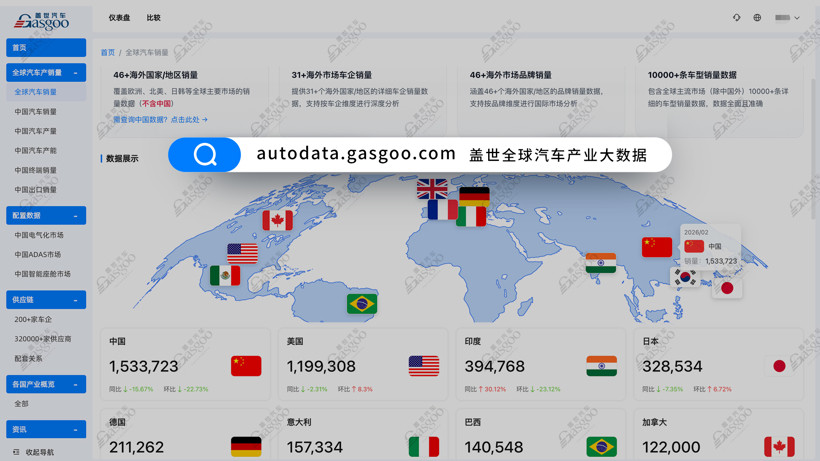This screenshot has height=461, width=820.
Task: Click the 中国 sales card showing 1,533,723
Action: (x=186, y=365)
